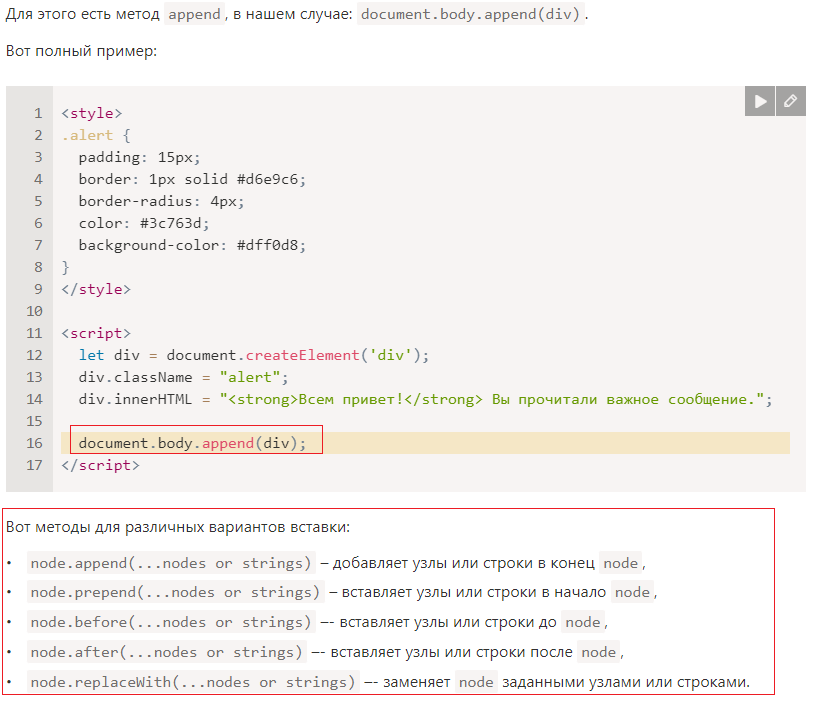This screenshot has height=704, width=818.
Task: Click the description 'вставляет узлы или строки в начало'
Action: click(474, 592)
